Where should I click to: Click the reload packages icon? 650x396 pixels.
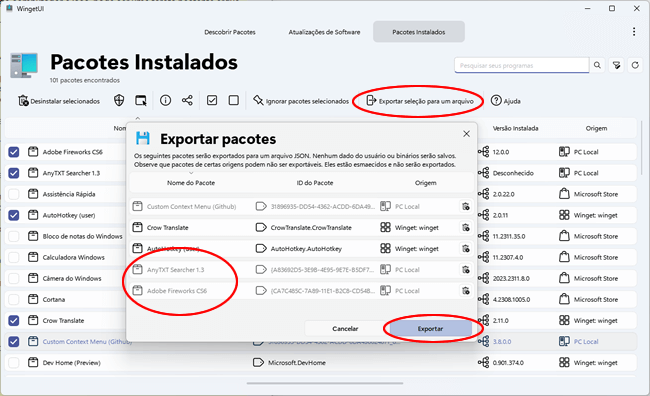coord(635,65)
